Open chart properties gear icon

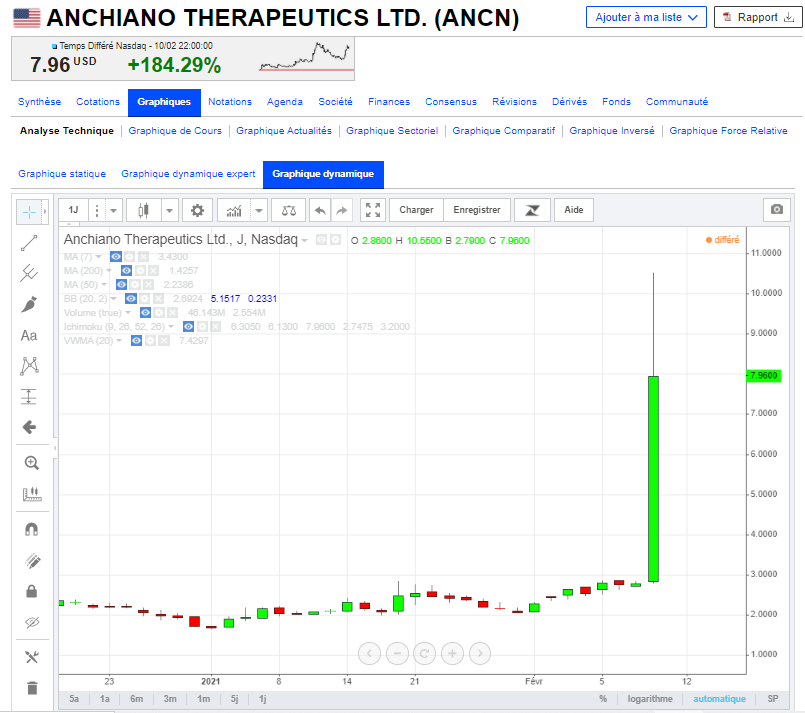coord(198,210)
